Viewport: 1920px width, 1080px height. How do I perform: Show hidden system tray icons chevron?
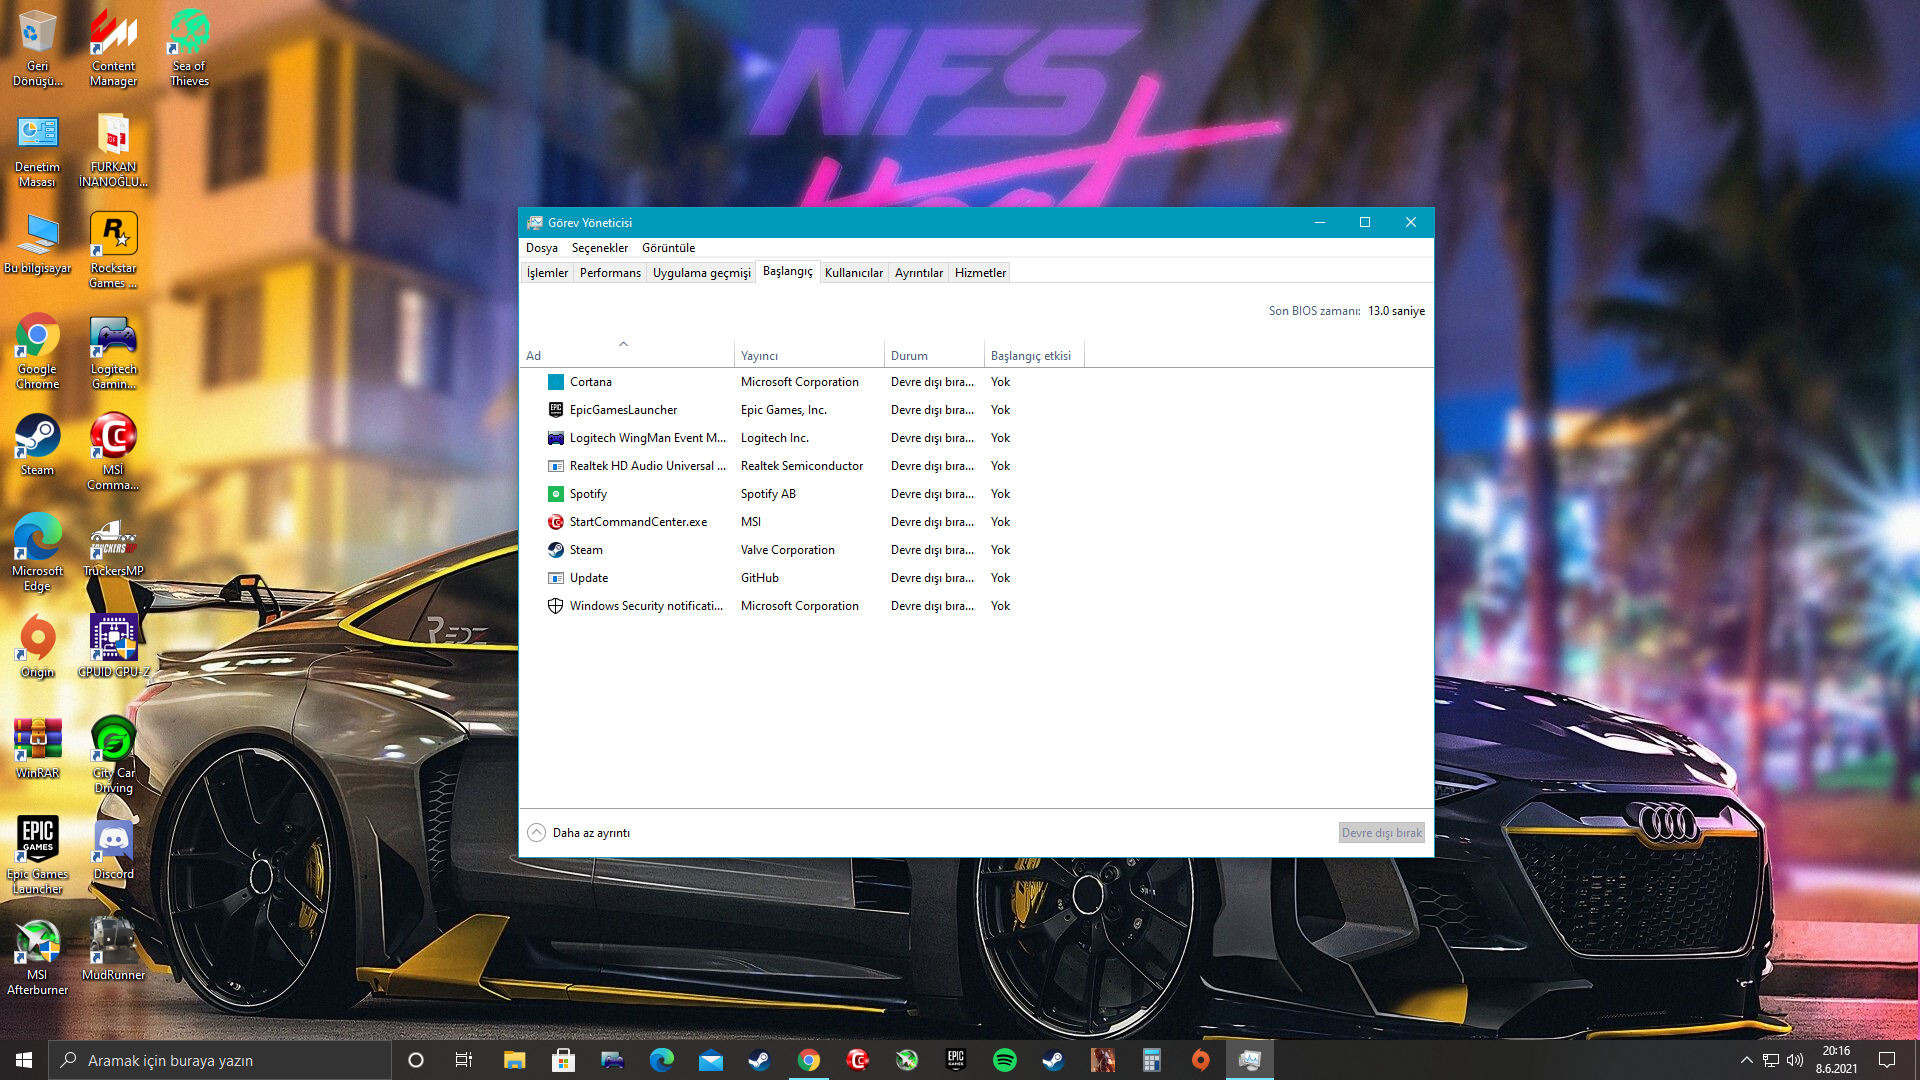[x=1746, y=1060]
